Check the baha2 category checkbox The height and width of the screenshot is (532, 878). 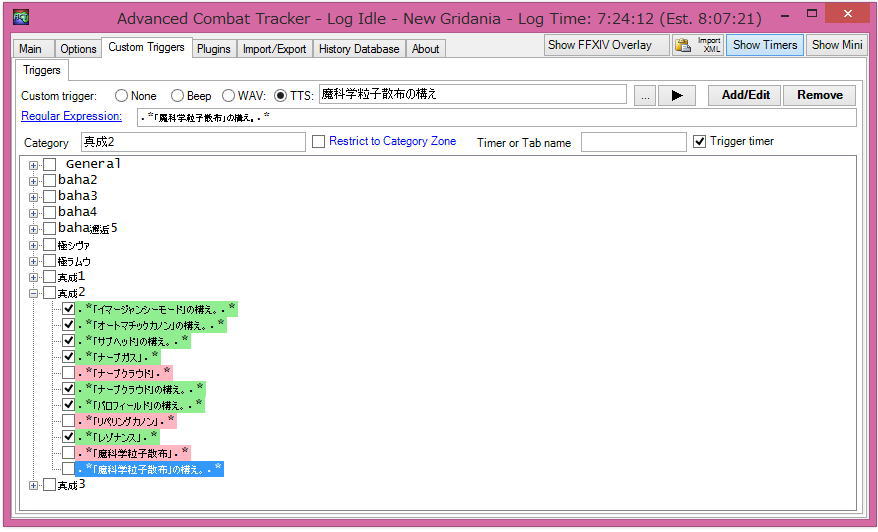coord(50,180)
